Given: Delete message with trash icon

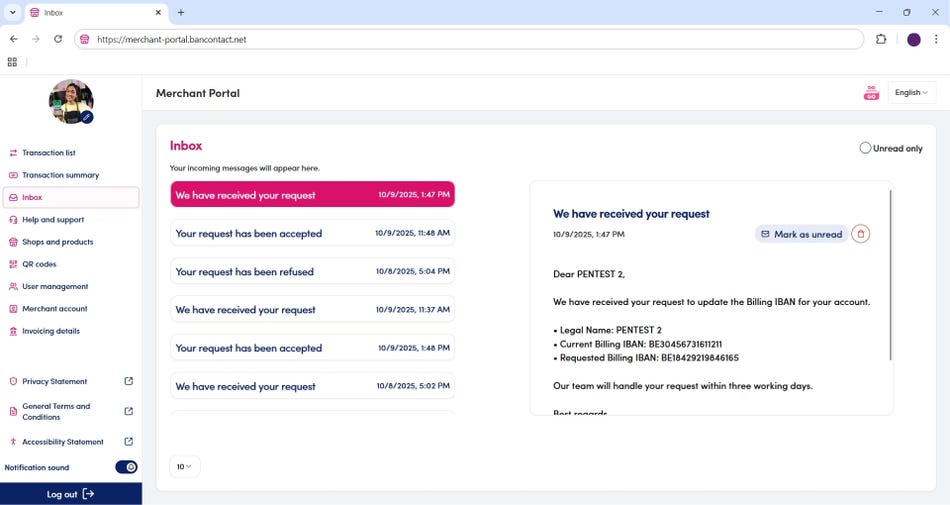Looking at the screenshot, I should pyautogui.click(x=860, y=234).
